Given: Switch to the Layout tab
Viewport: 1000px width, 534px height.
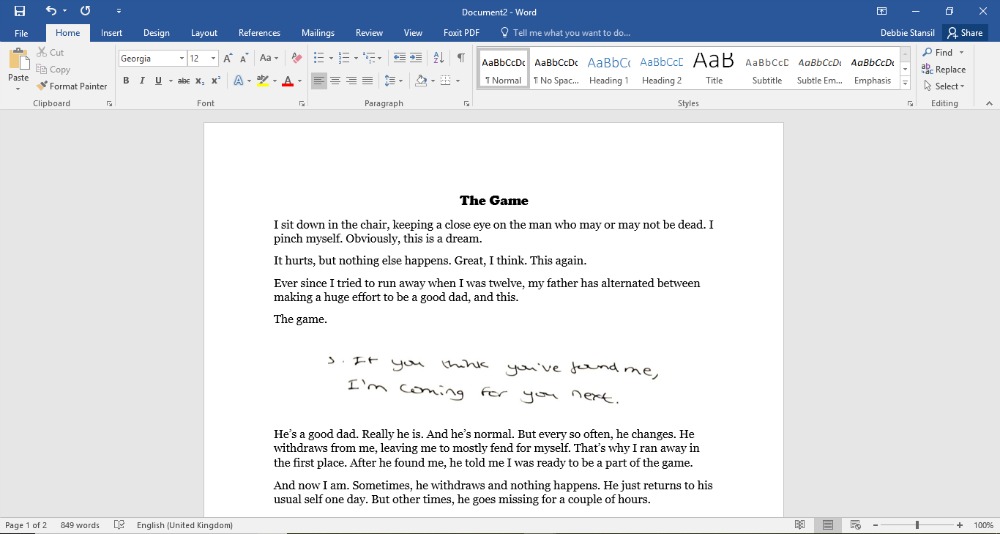Looking at the screenshot, I should coord(204,33).
